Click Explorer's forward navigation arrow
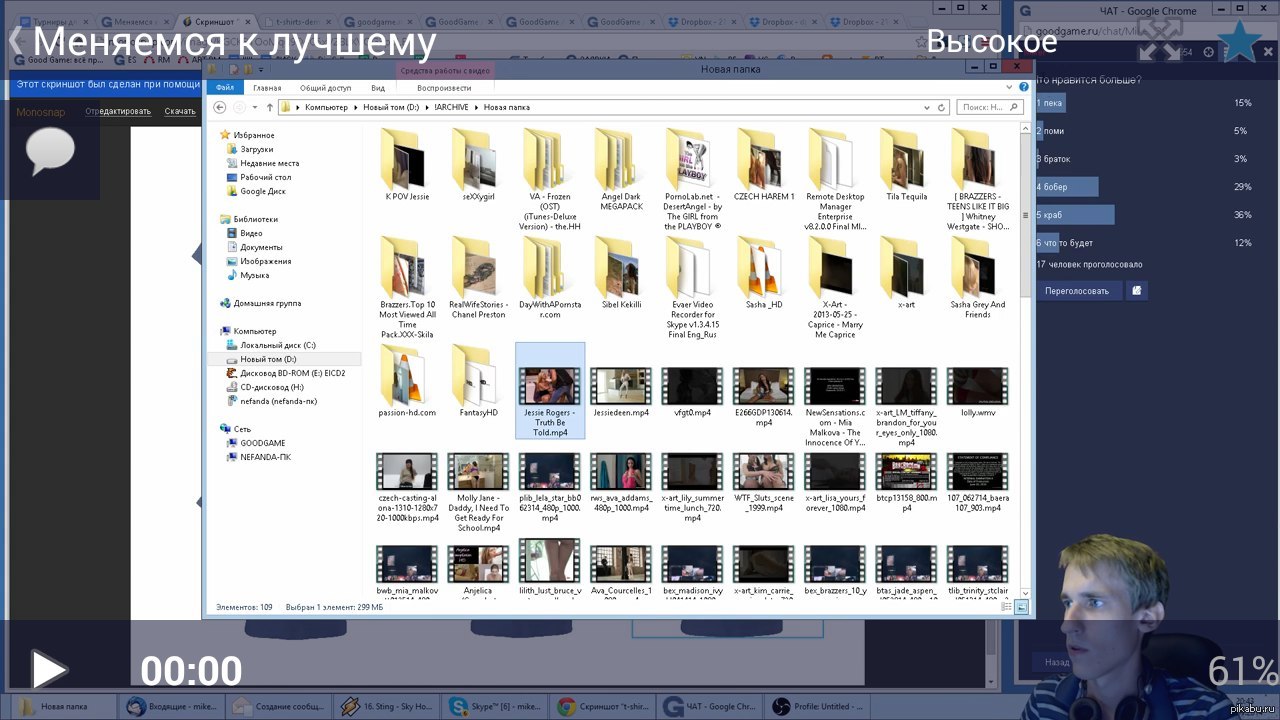 (240, 107)
